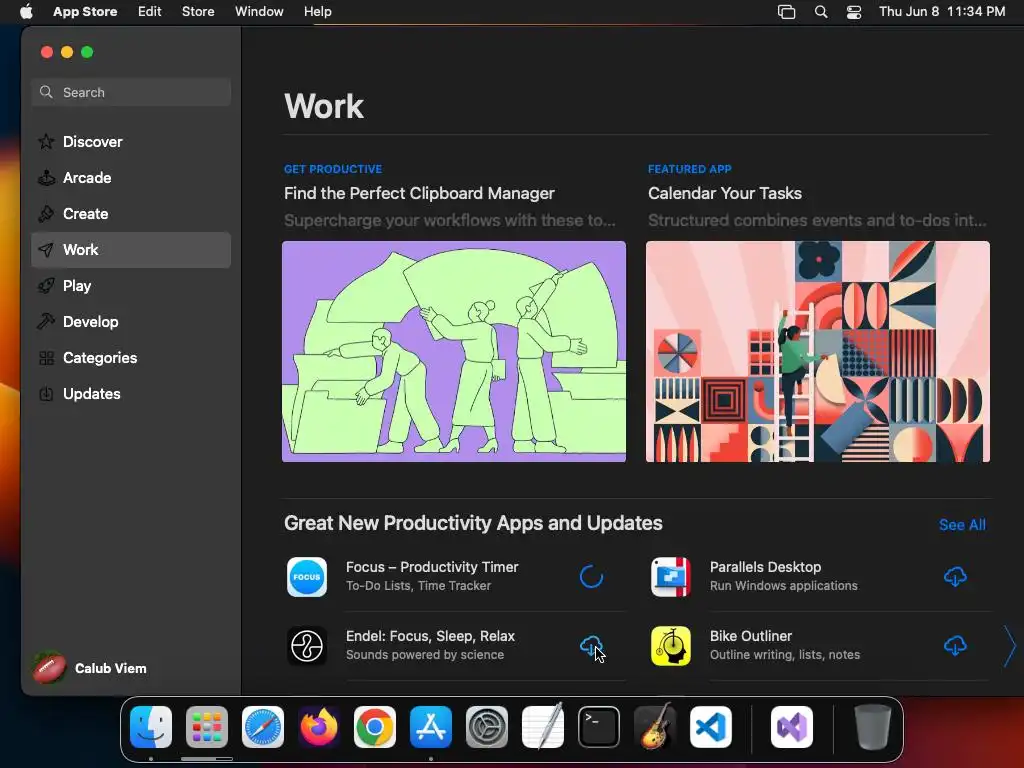Open the App Store menu
This screenshot has width=1024, height=768.
point(85,12)
